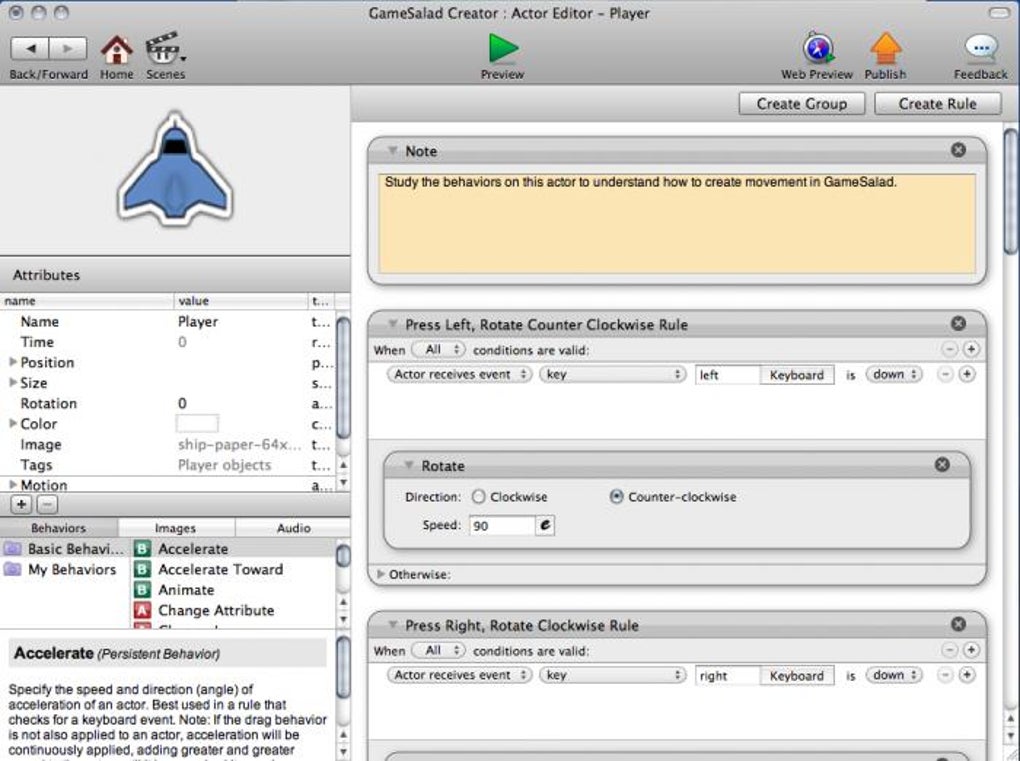Viewport: 1020px width, 761px height.
Task: Select the Animate behavior in the list
Action: 185,590
